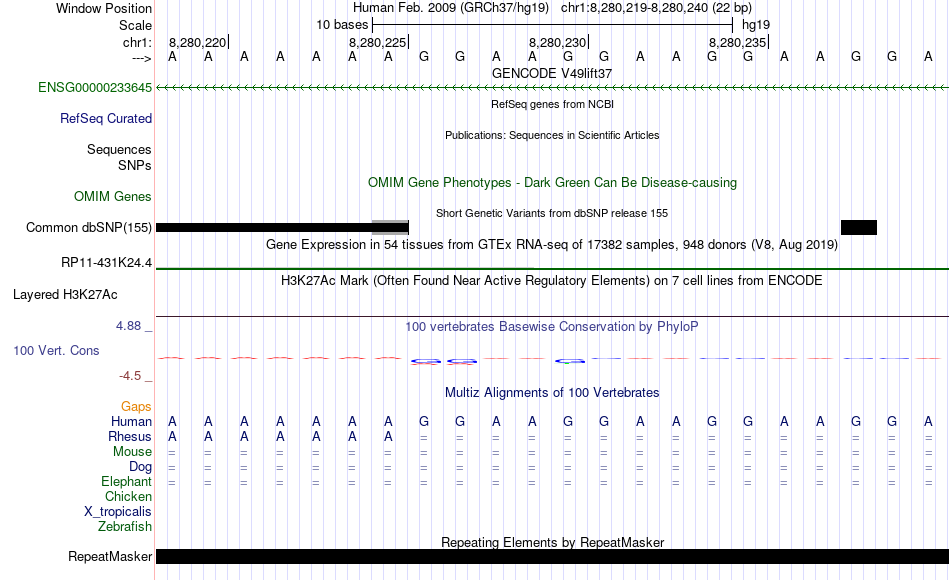950x580 pixels.
Task: Click the ENSG00000233645 gene label
Action: (95, 87)
